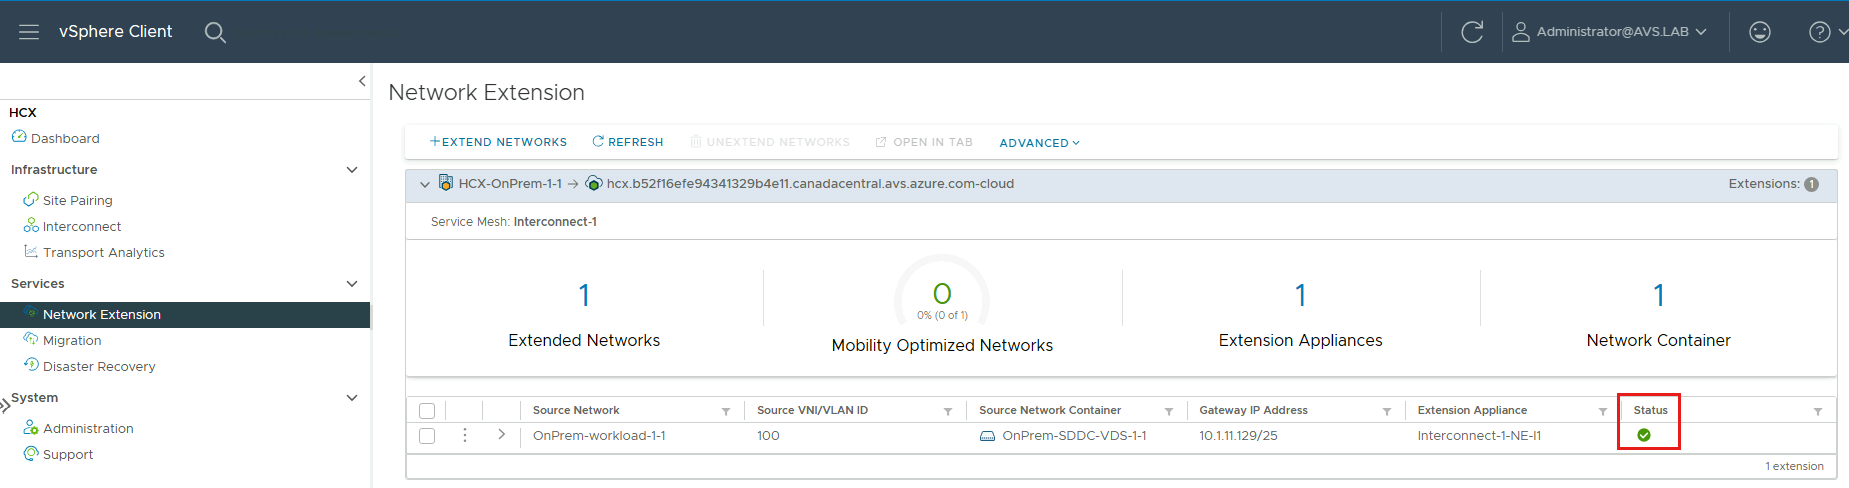Collapse the Infrastructure section
Viewport: 1849px width, 488px height.
click(352, 170)
